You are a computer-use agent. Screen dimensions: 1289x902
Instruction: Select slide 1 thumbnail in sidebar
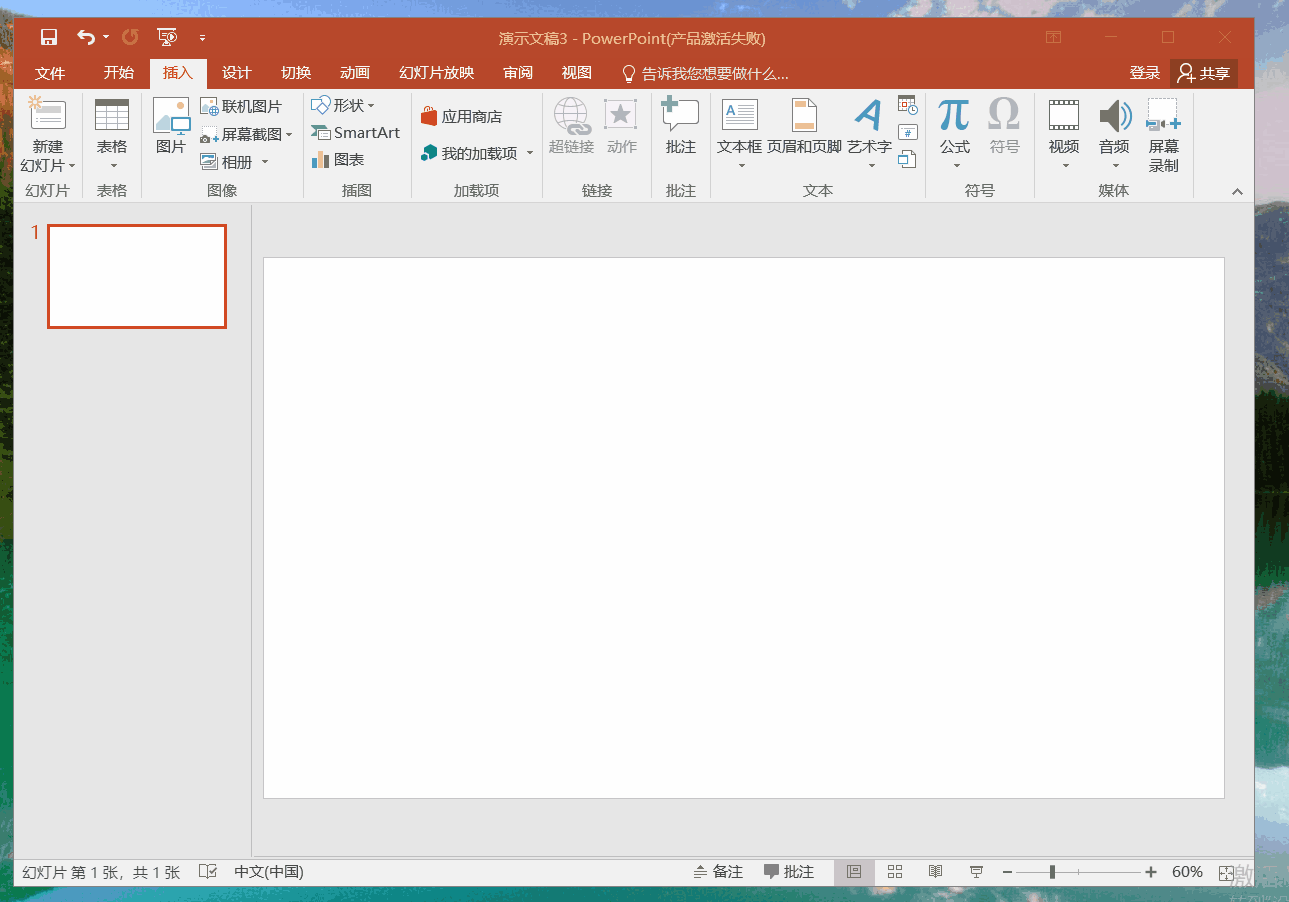coord(136,277)
